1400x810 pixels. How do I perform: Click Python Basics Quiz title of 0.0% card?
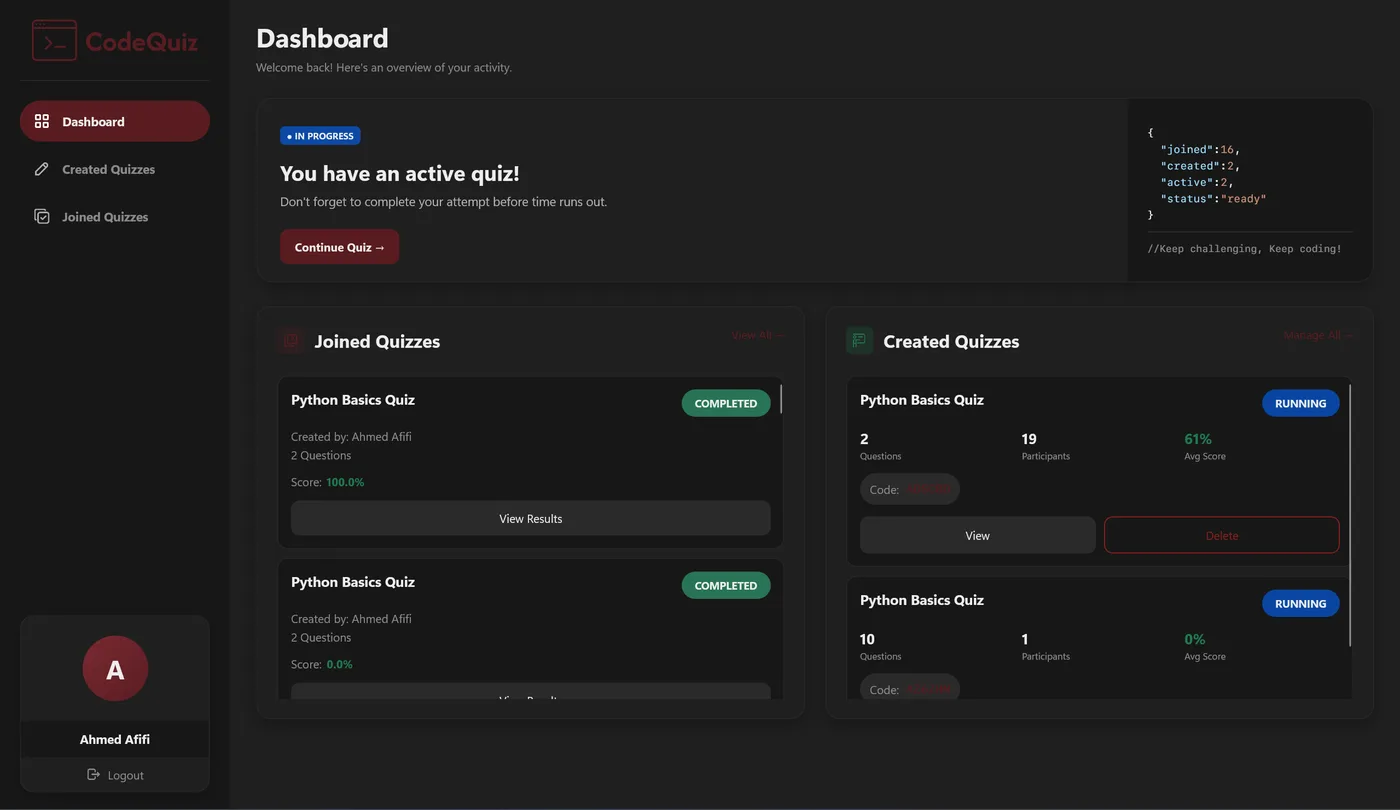pyautogui.click(x=353, y=581)
